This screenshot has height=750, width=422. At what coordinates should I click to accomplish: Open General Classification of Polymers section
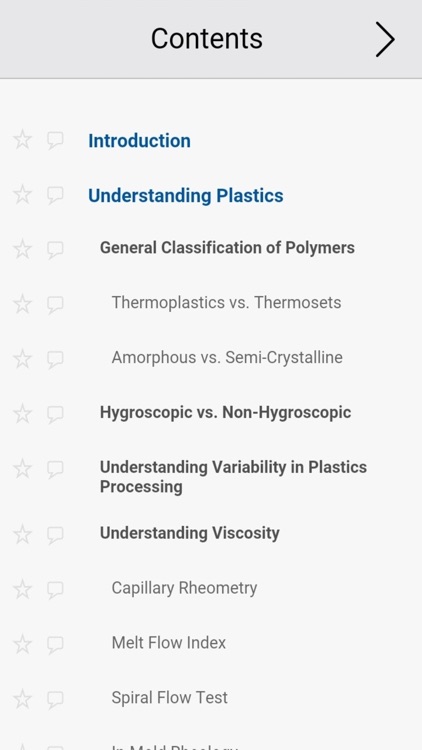click(227, 248)
